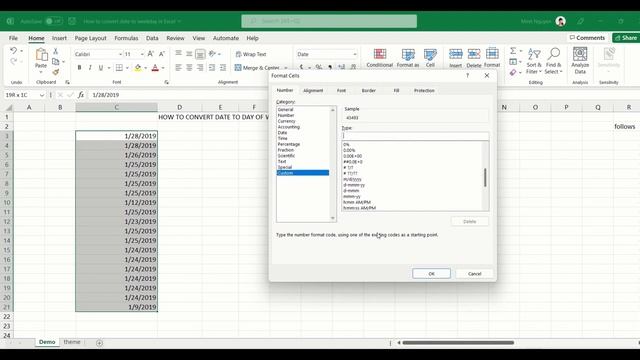Viewport: 640px width, 360px height.
Task: Expand the Name Box dropdown
Action: click(42, 95)
